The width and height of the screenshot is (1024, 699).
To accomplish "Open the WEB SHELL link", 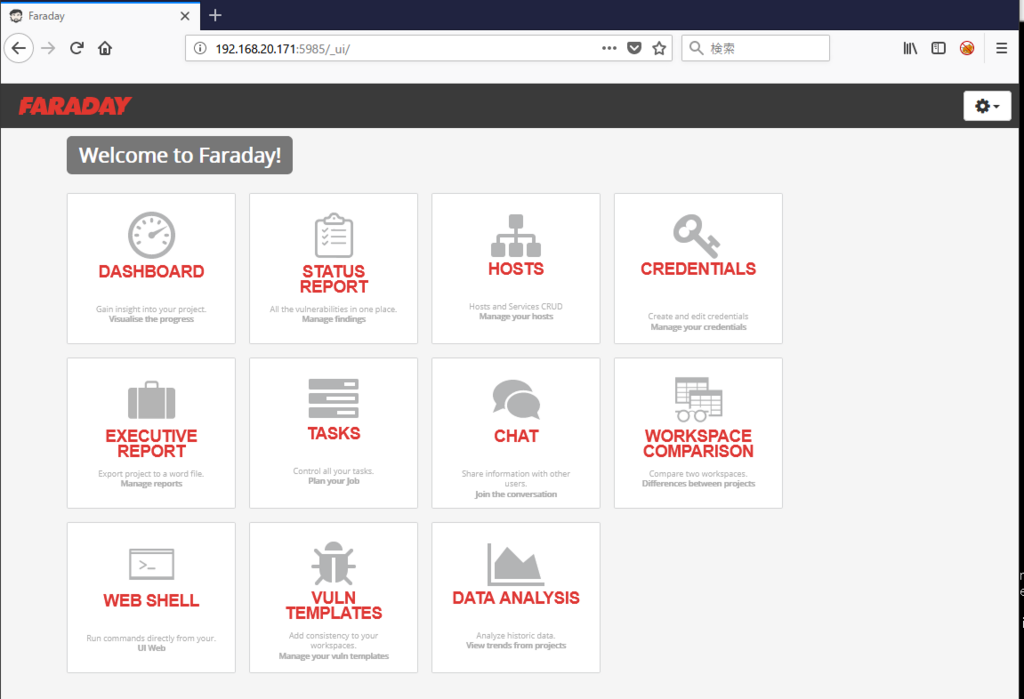I will point(152,601).
